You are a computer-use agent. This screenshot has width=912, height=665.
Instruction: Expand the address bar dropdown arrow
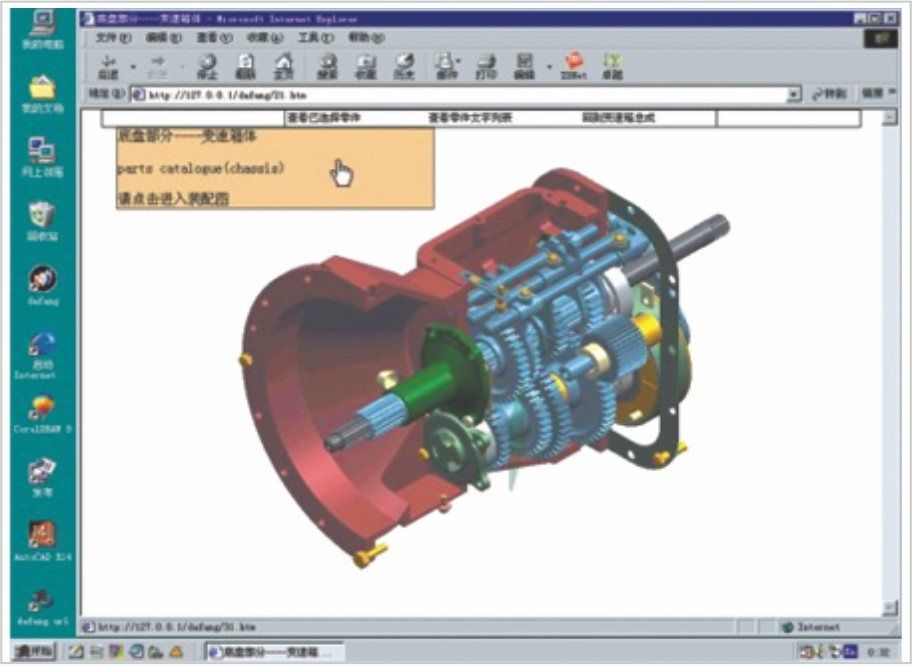pyautogui.click(x=794, y=94)
